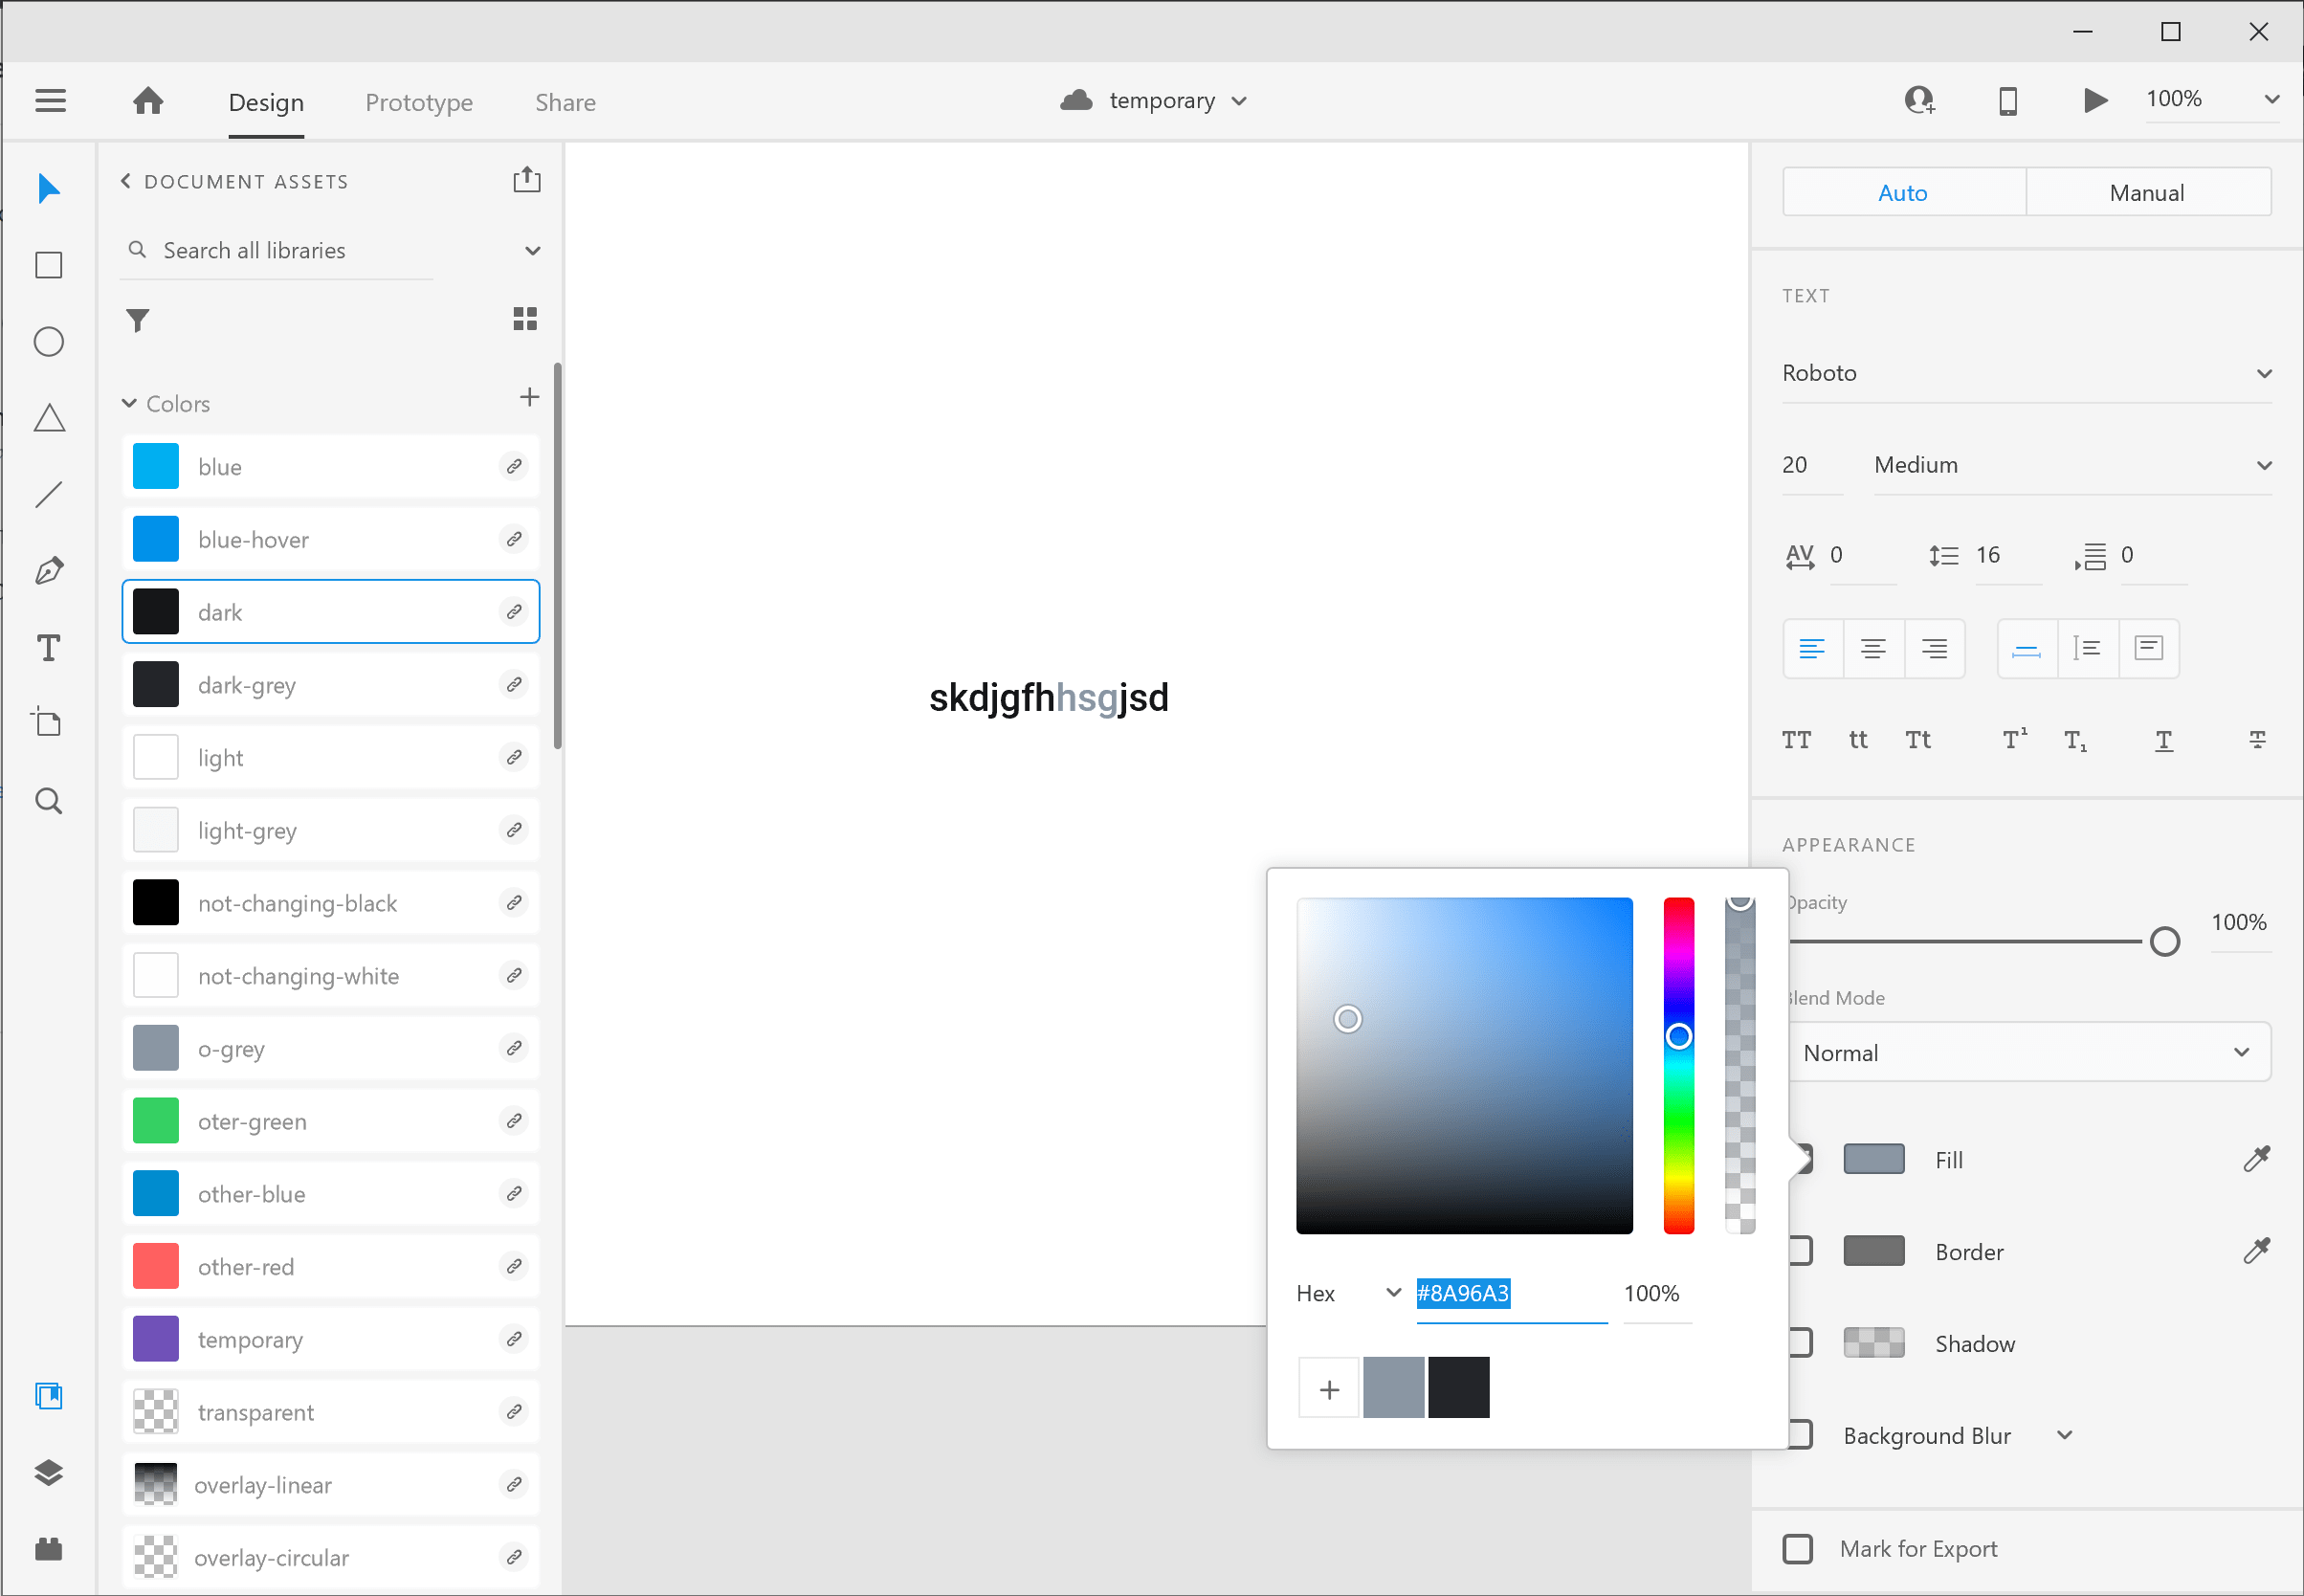Activate the Zoom tool
Screen dimensions: 2304x1596
pyautogui.click(x=47, y=800)
